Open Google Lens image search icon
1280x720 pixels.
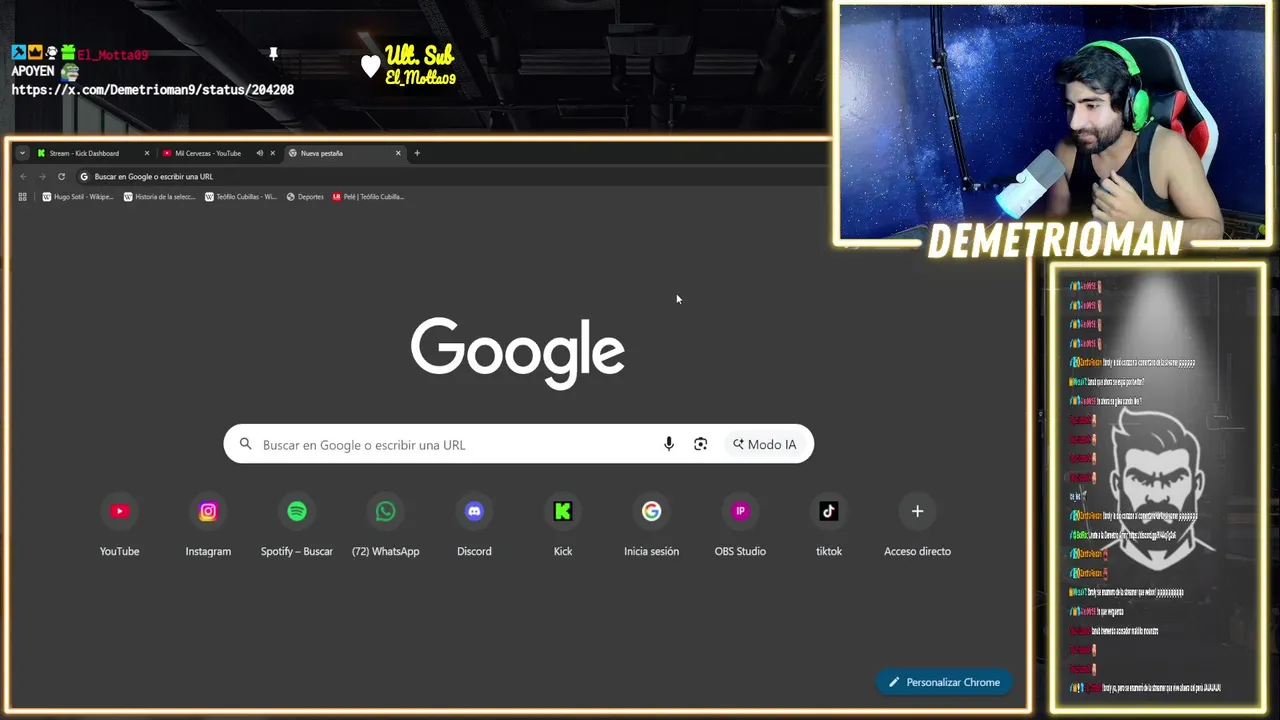tap(701, 444)
